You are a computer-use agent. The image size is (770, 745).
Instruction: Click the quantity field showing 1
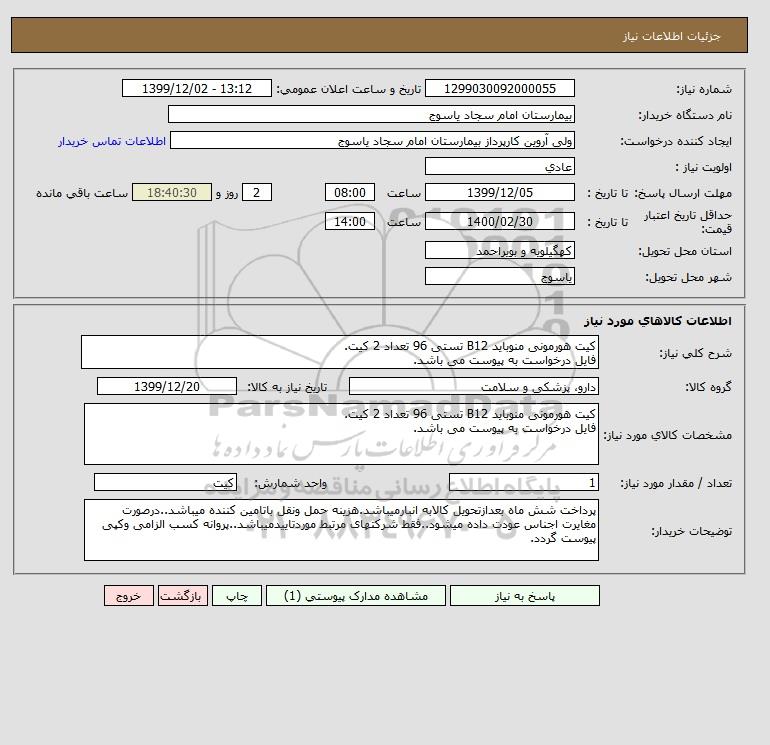point(523,482)
